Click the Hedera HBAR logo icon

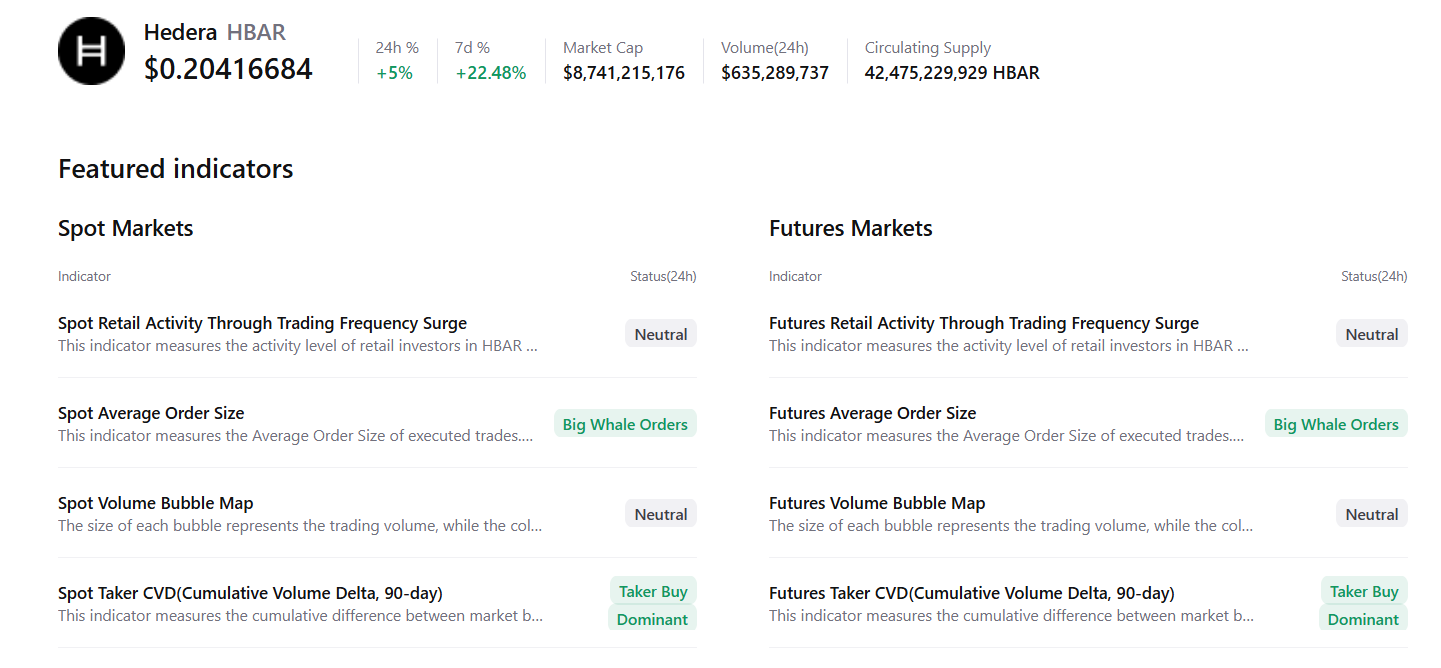pos(91,50)
